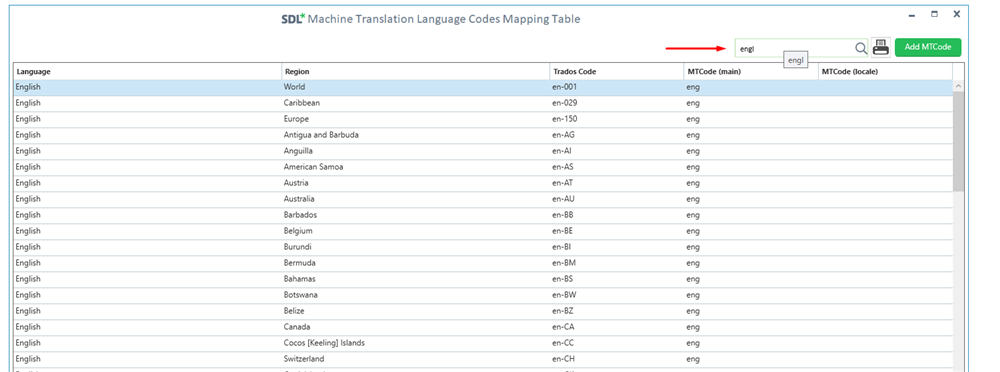Maximize the mapping table window
1000x372 pixels.
(934, 14)
